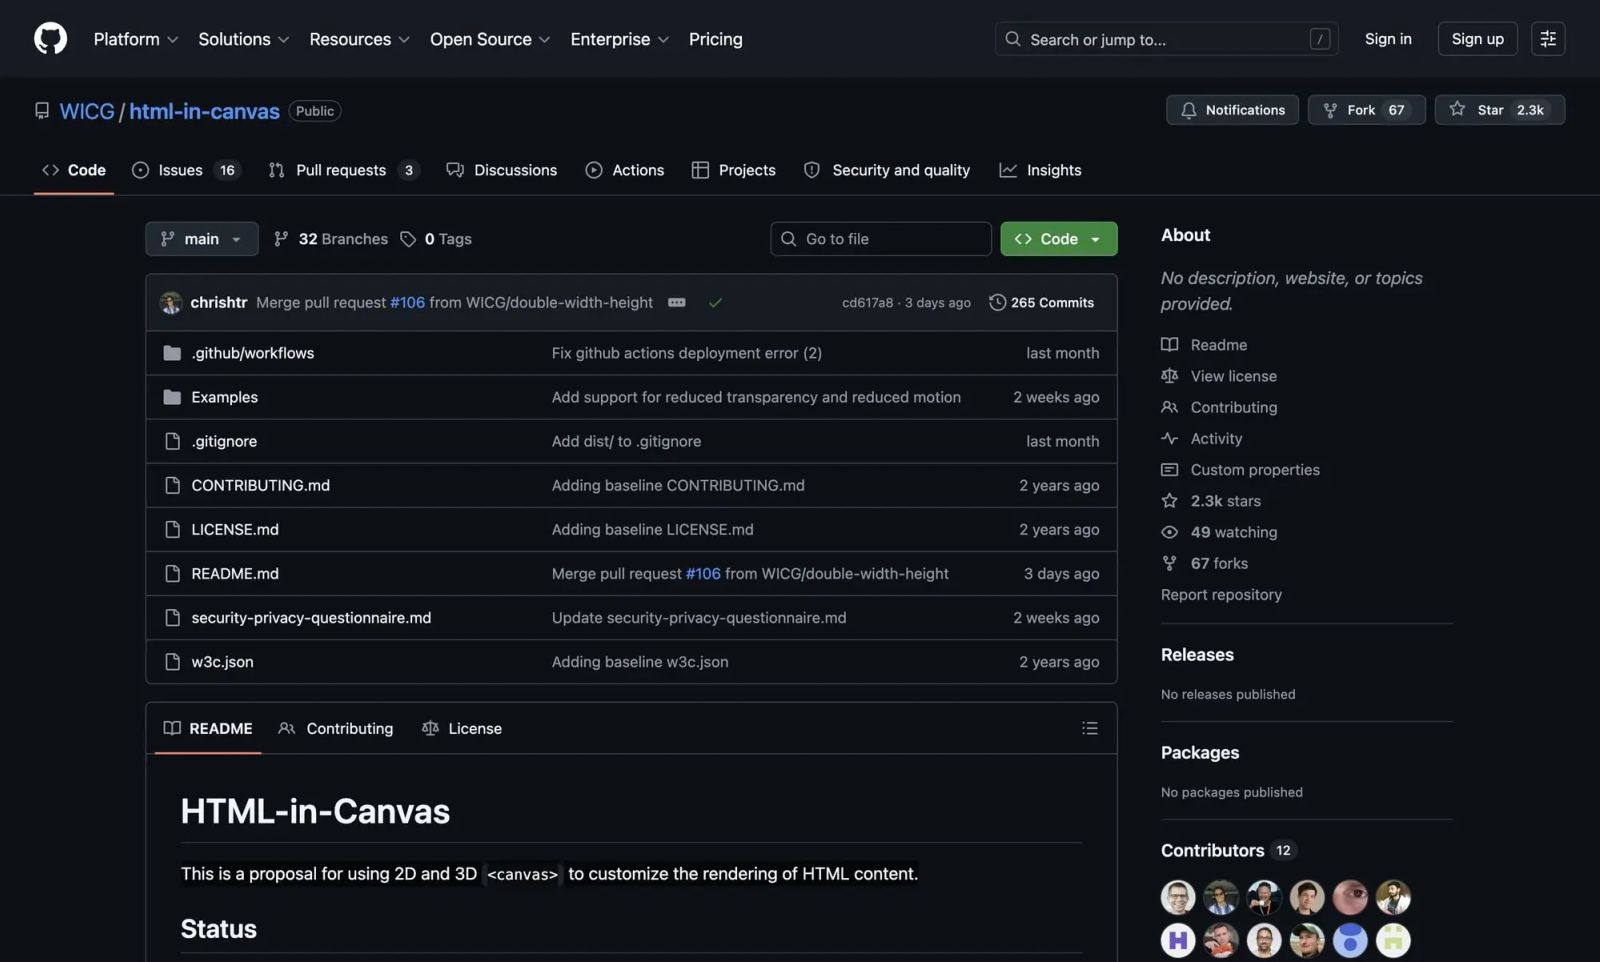Open the 32 Branches link
This screenshot has height=962, width=1600.
[331, 239]
